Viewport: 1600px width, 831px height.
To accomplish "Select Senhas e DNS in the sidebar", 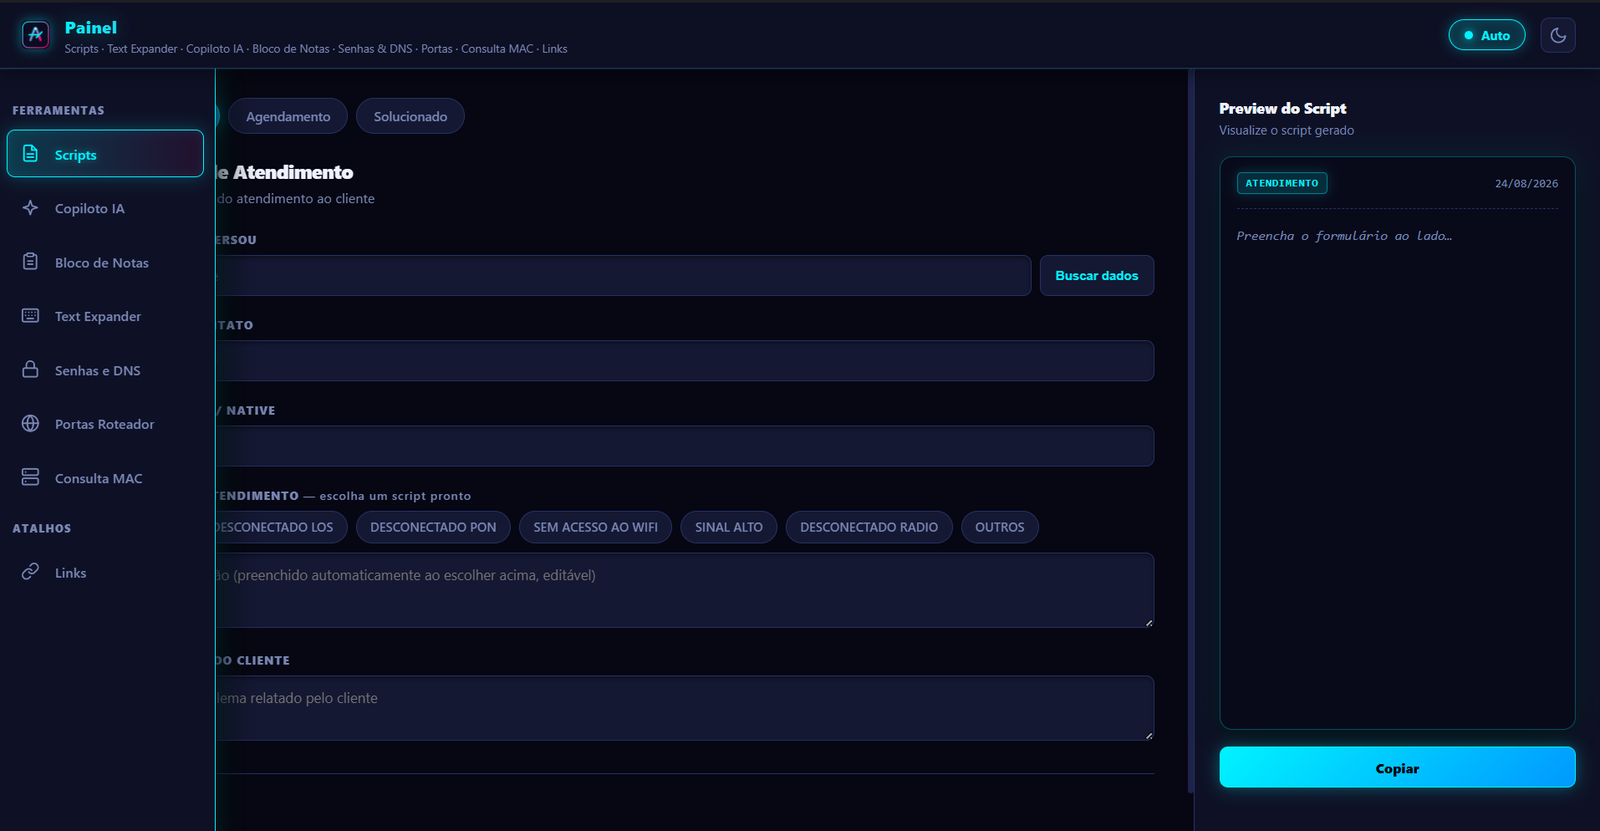I will pos(105,370).
